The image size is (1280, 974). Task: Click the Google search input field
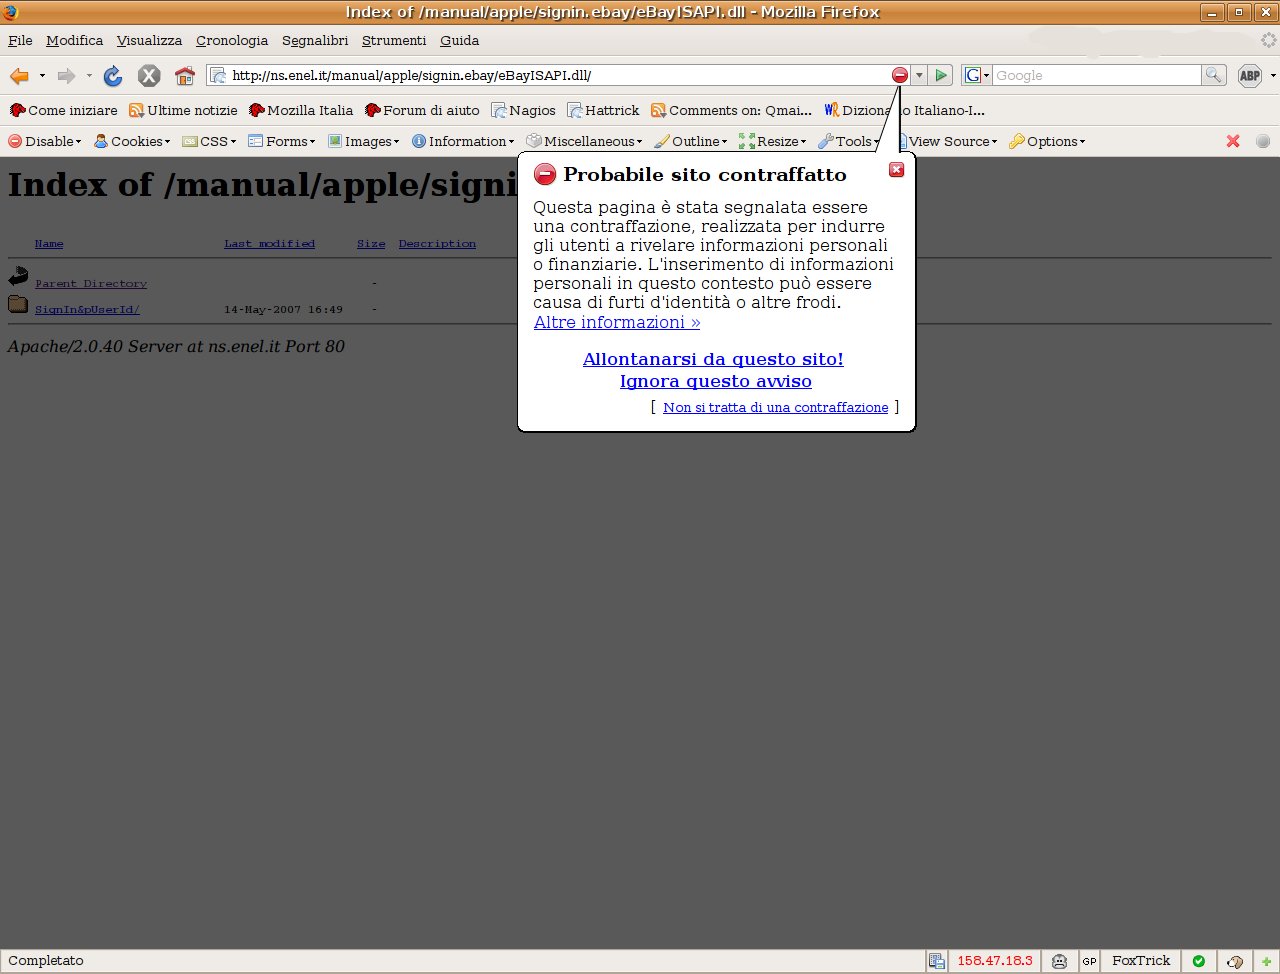pyautogui.click(x=1096, y=75)
